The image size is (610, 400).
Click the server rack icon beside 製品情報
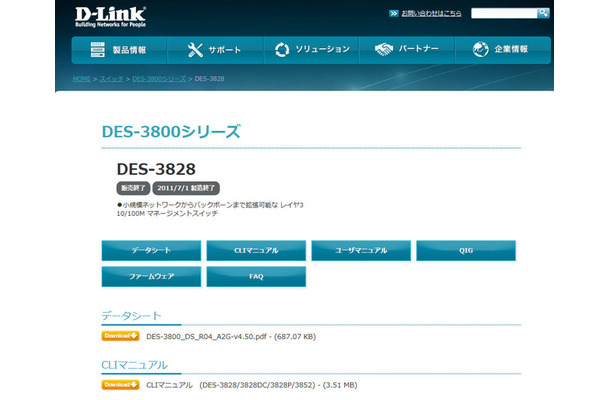(98, 49)
